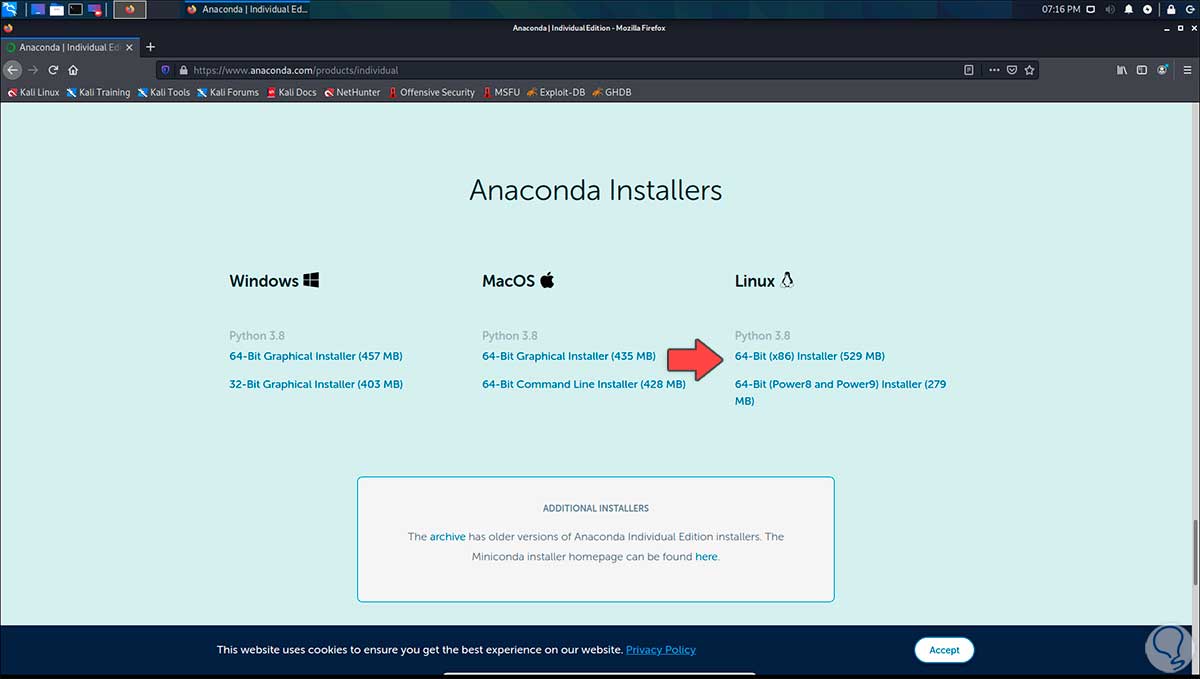This screenshot has width=1200, height=679.
Task: Download MacOS 64-Bit Graphical Installer (435 MB)
Action: click(x=569, y=356)
